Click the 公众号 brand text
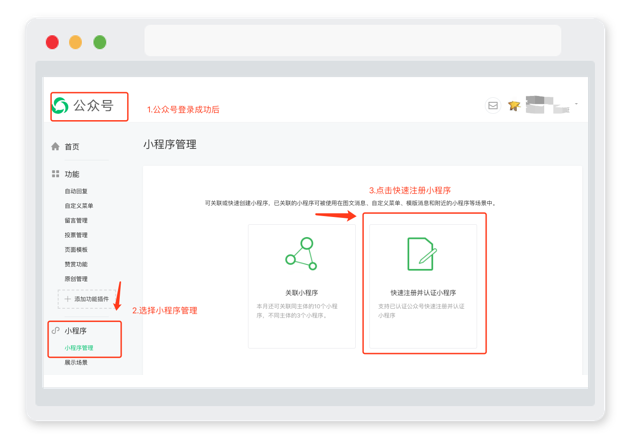The image size is (640, 445). coord(93,106)
